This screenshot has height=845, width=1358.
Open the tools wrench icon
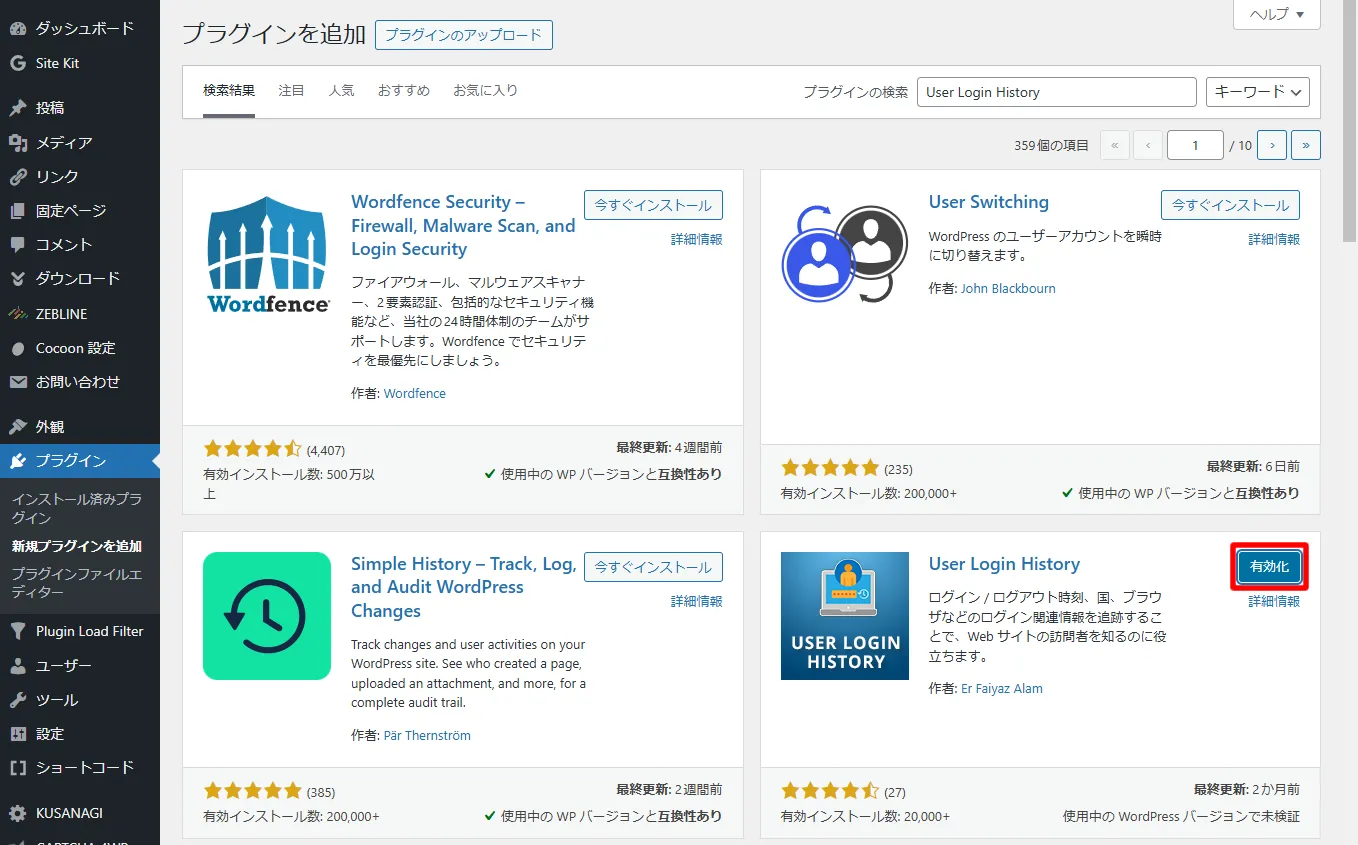coord(17,700)
